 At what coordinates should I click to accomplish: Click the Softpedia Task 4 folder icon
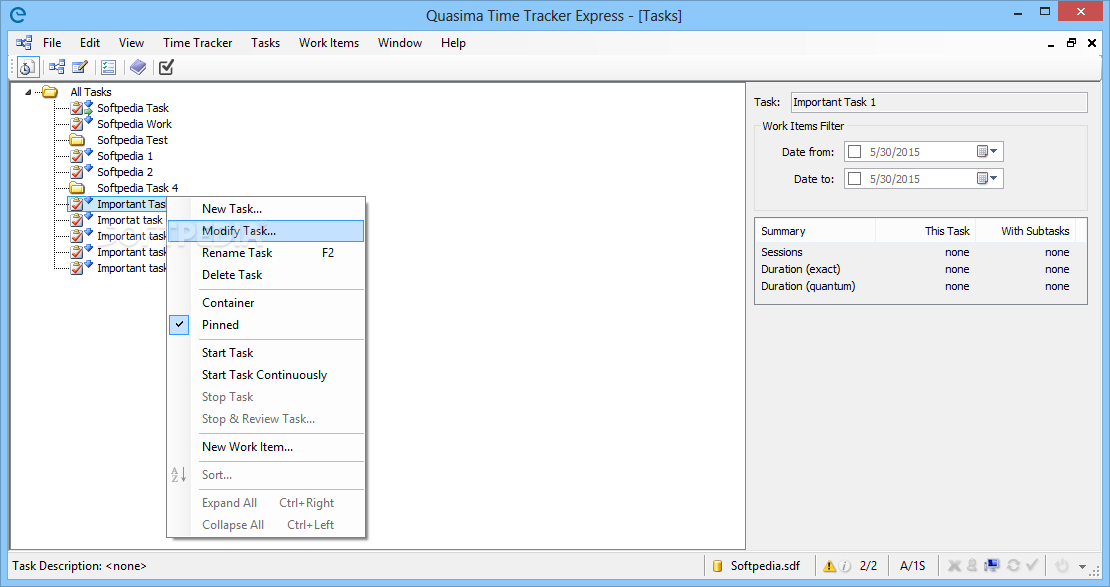pos(77,188)
